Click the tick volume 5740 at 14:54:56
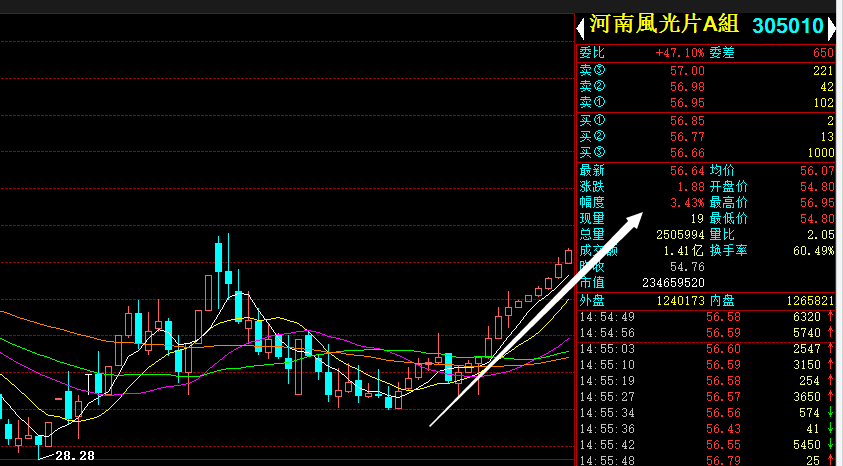The height and width of the screenshot is (466, 843). pyautogui.click(x=808, y=333)
